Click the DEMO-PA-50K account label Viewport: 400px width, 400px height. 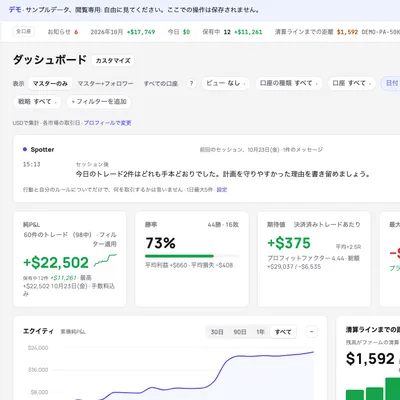(381, 32)
